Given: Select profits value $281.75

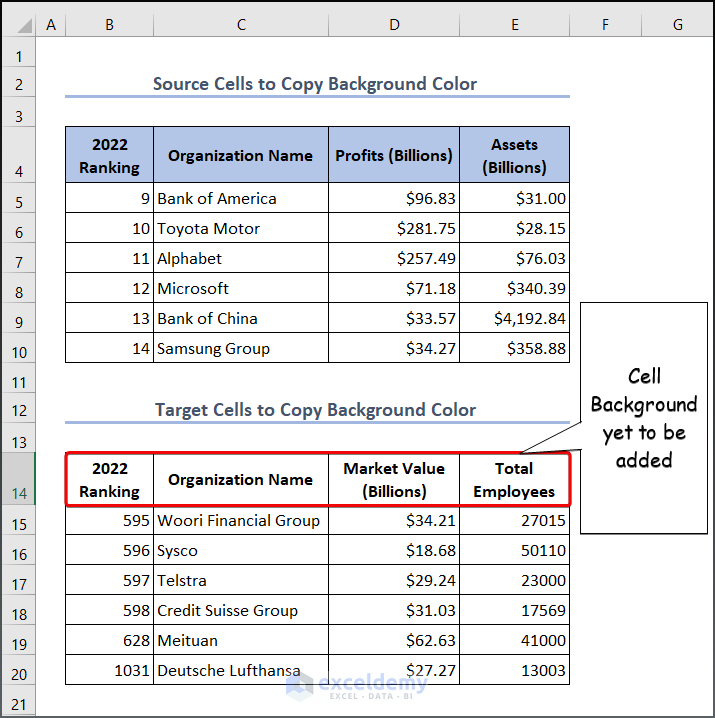Looking at the screenshot, I should [394, 228].
